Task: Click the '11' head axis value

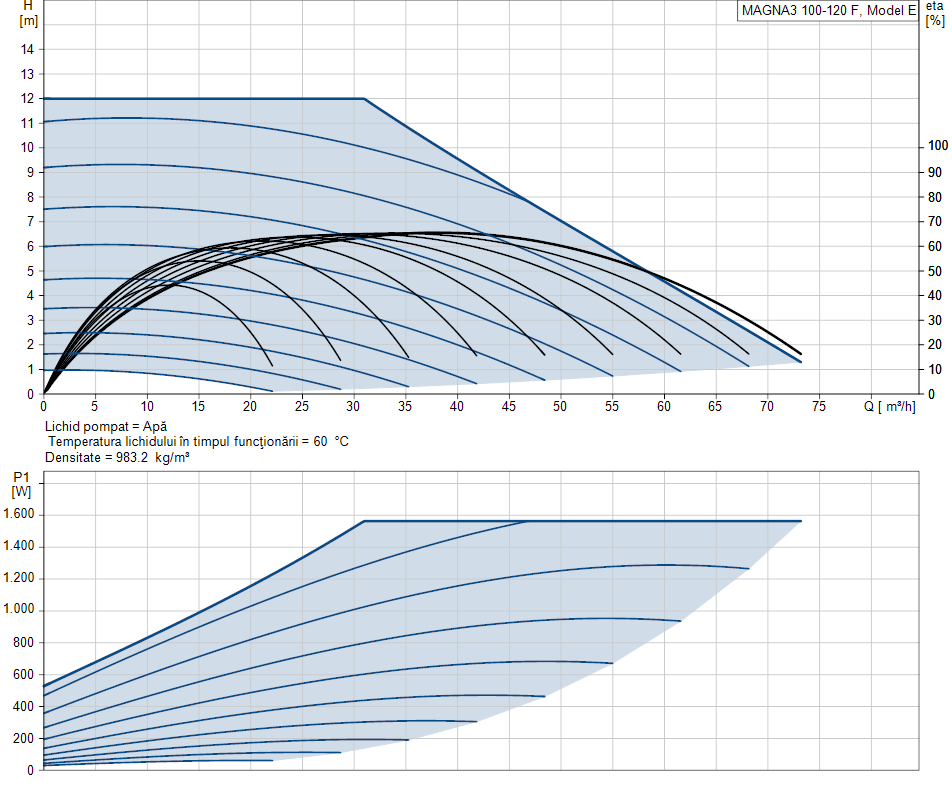Action: point(27,123)
